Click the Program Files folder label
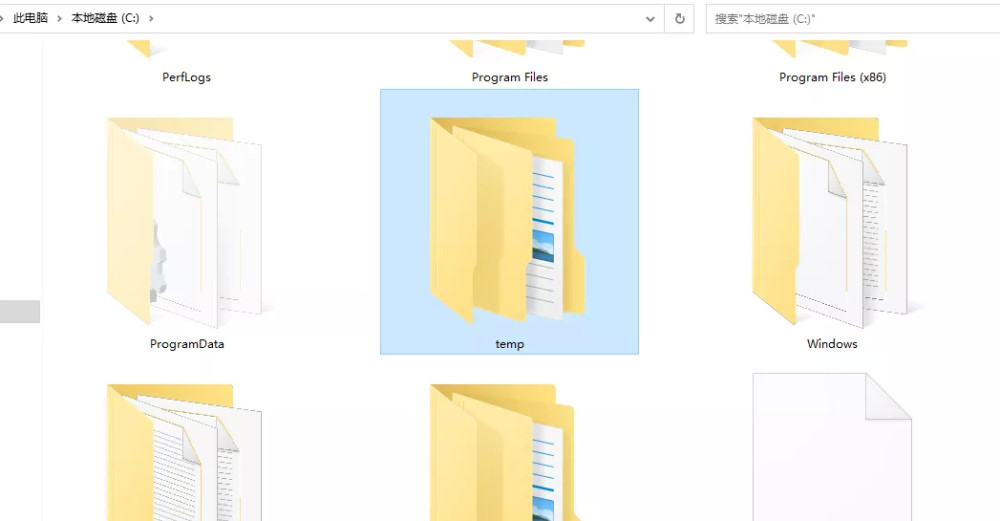The image size is (1000, 521). pyautogui.click(x=510, y=77)
